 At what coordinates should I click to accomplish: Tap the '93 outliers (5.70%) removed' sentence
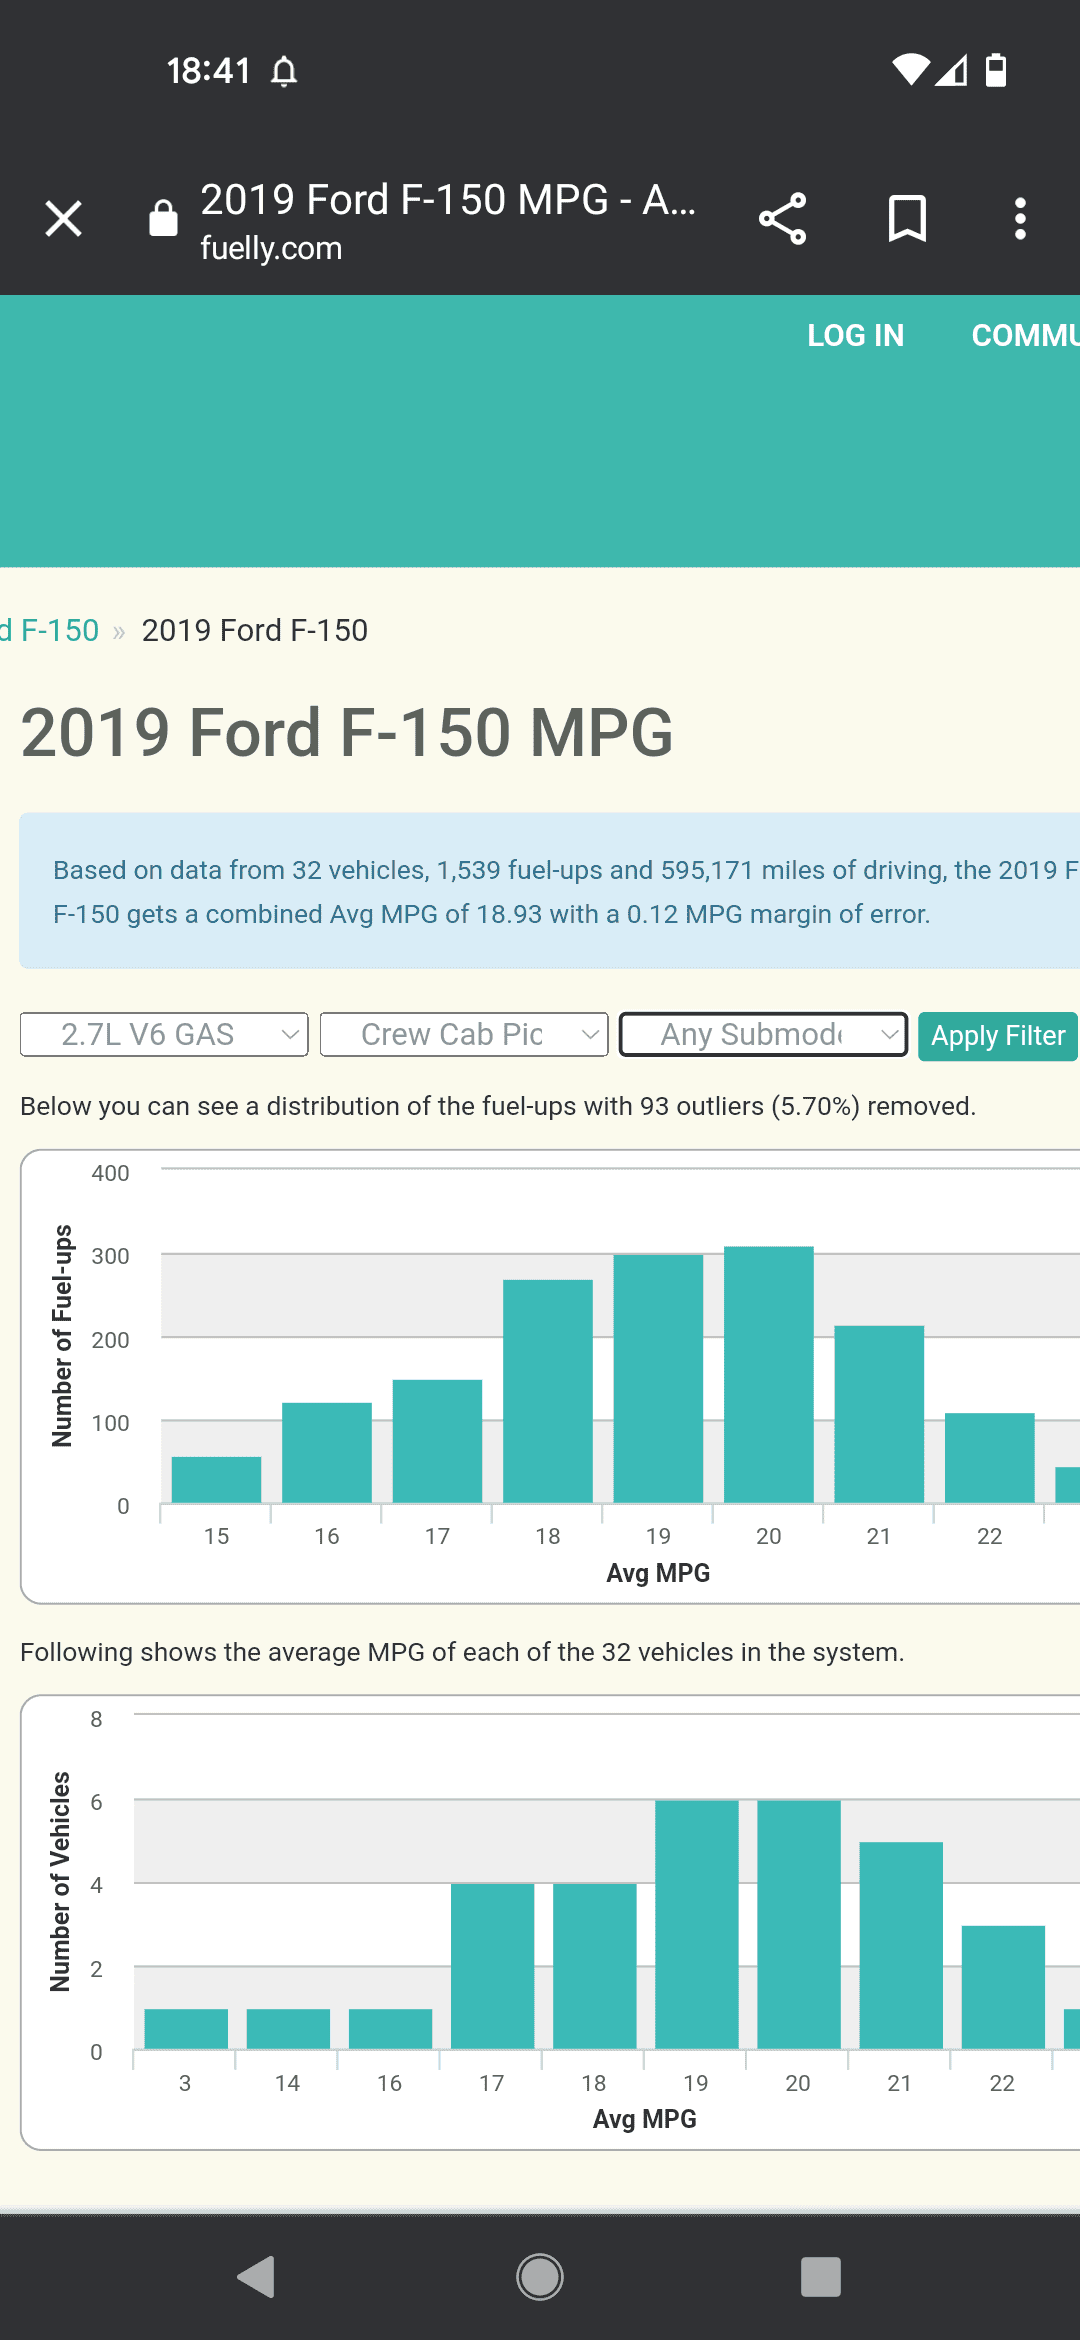click(x=497, y=1106)
